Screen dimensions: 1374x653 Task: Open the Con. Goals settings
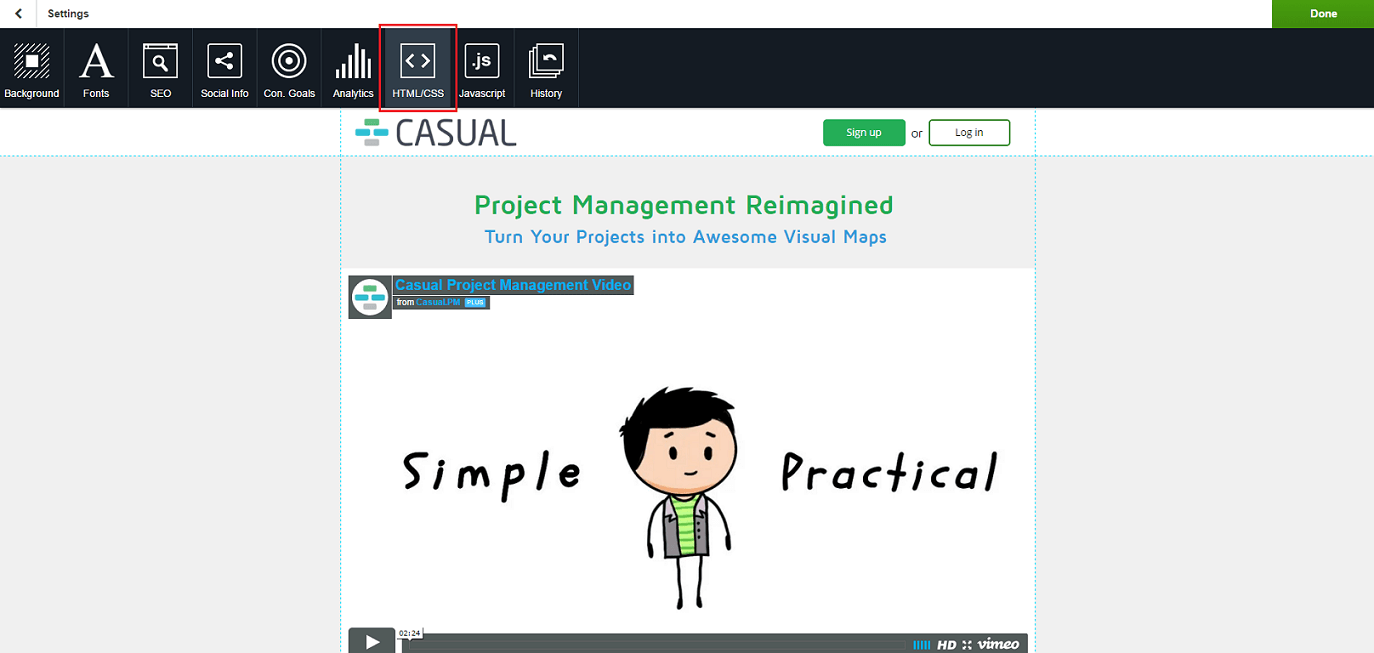[289, 68]
